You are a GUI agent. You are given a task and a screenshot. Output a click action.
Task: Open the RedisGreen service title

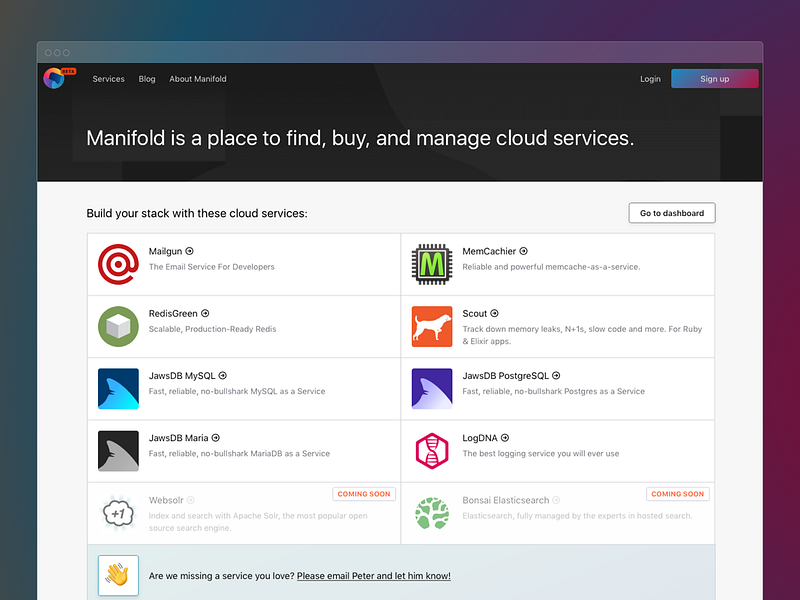tap(173, 313)
